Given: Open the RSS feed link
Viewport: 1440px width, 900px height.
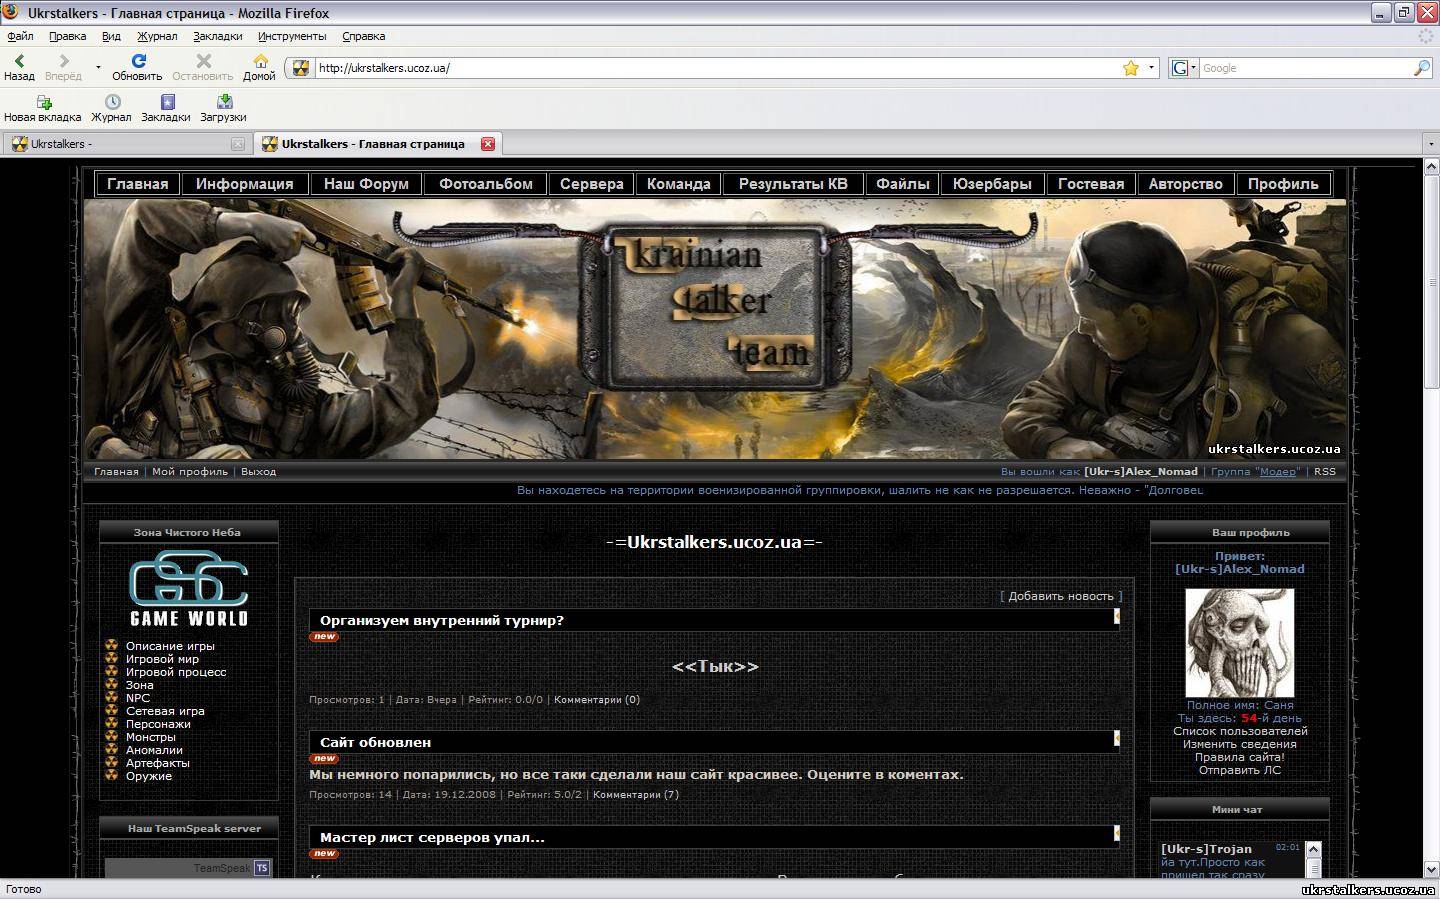Looking at the screenshot, I should pos(1325,472).
